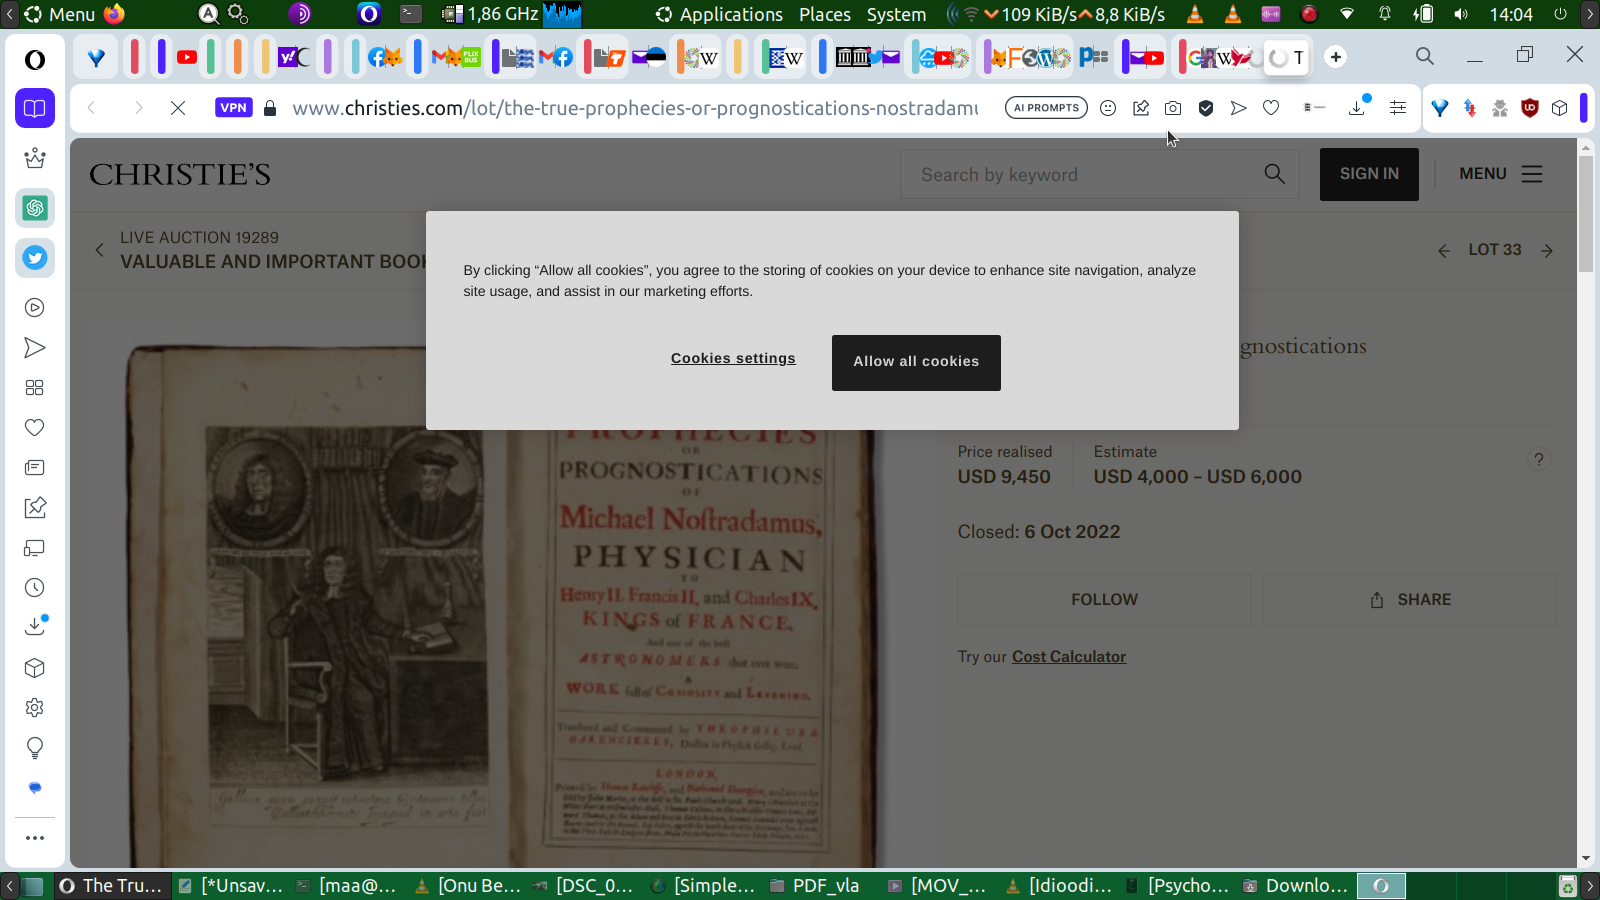
Task: Add page to bookmarks with heart icon
Action: pos(1271,108)
